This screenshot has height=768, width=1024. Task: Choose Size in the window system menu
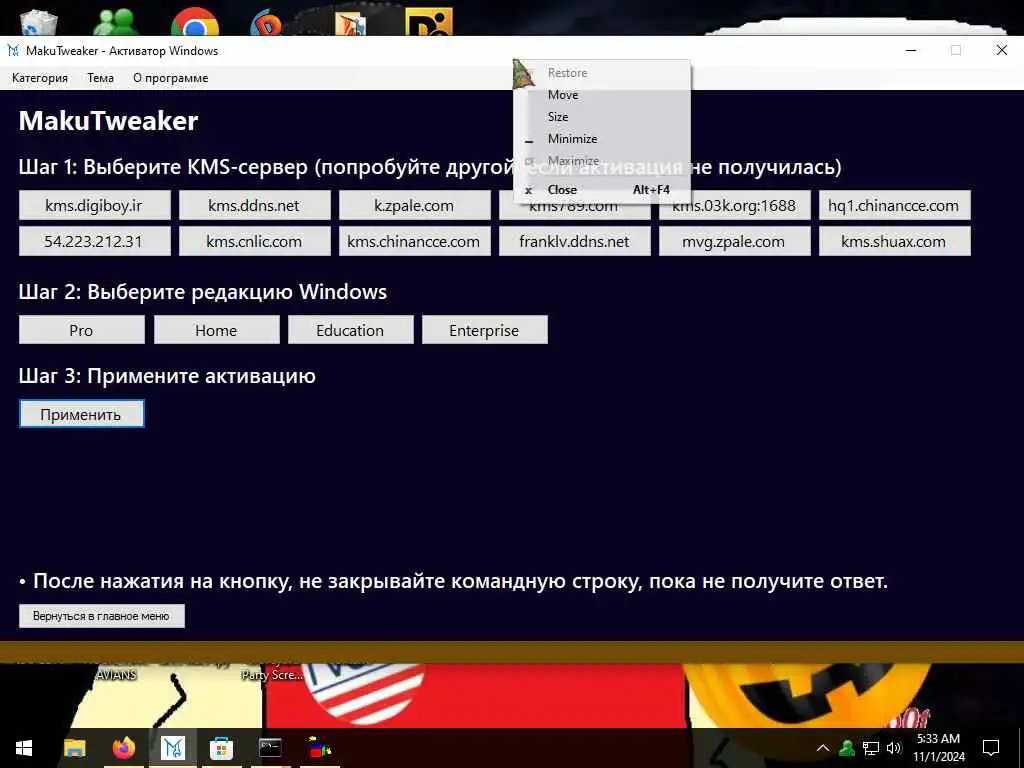[x=601, y=117]
